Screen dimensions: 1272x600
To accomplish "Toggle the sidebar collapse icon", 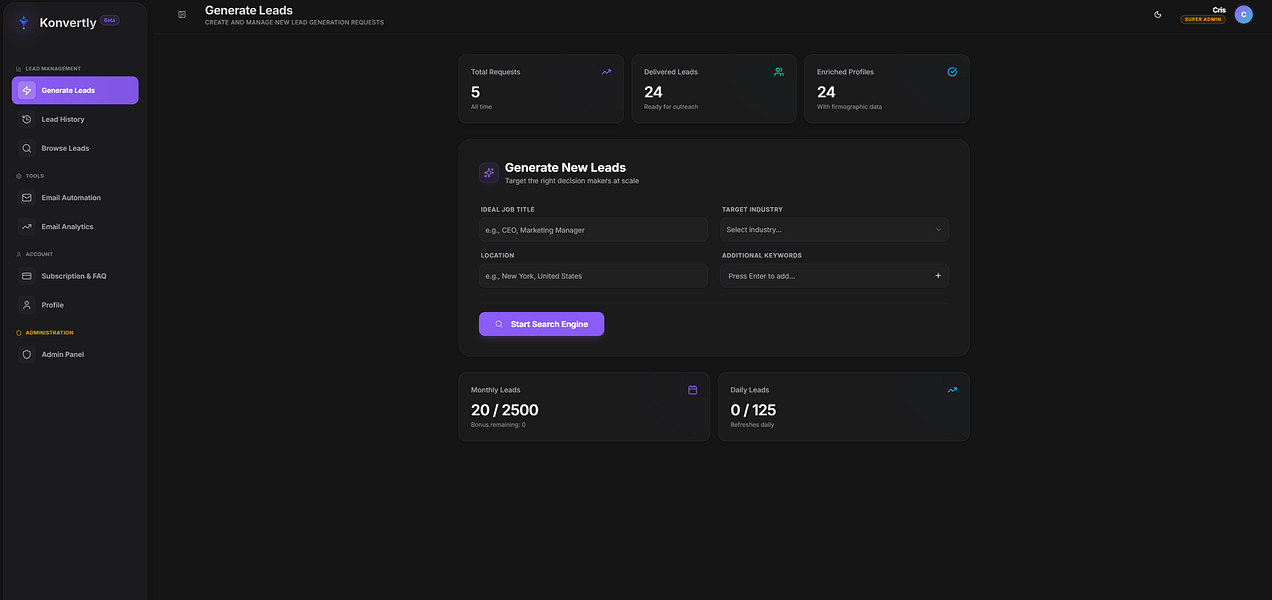I will coord(182,14).
